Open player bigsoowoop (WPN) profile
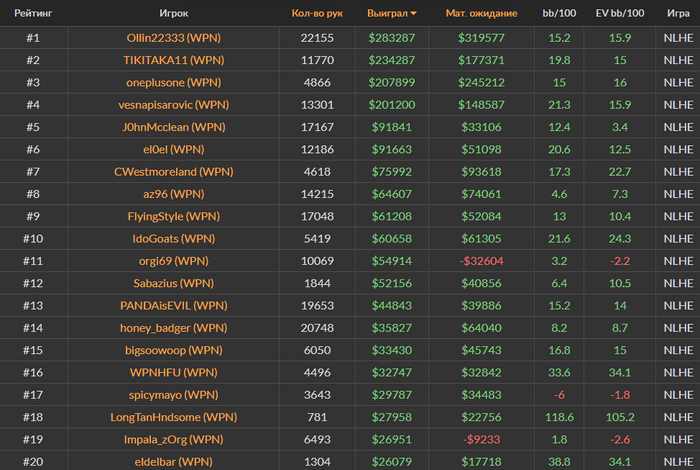Image resolution: width=700 pixels, height=470 pixels. pos(174,350)
